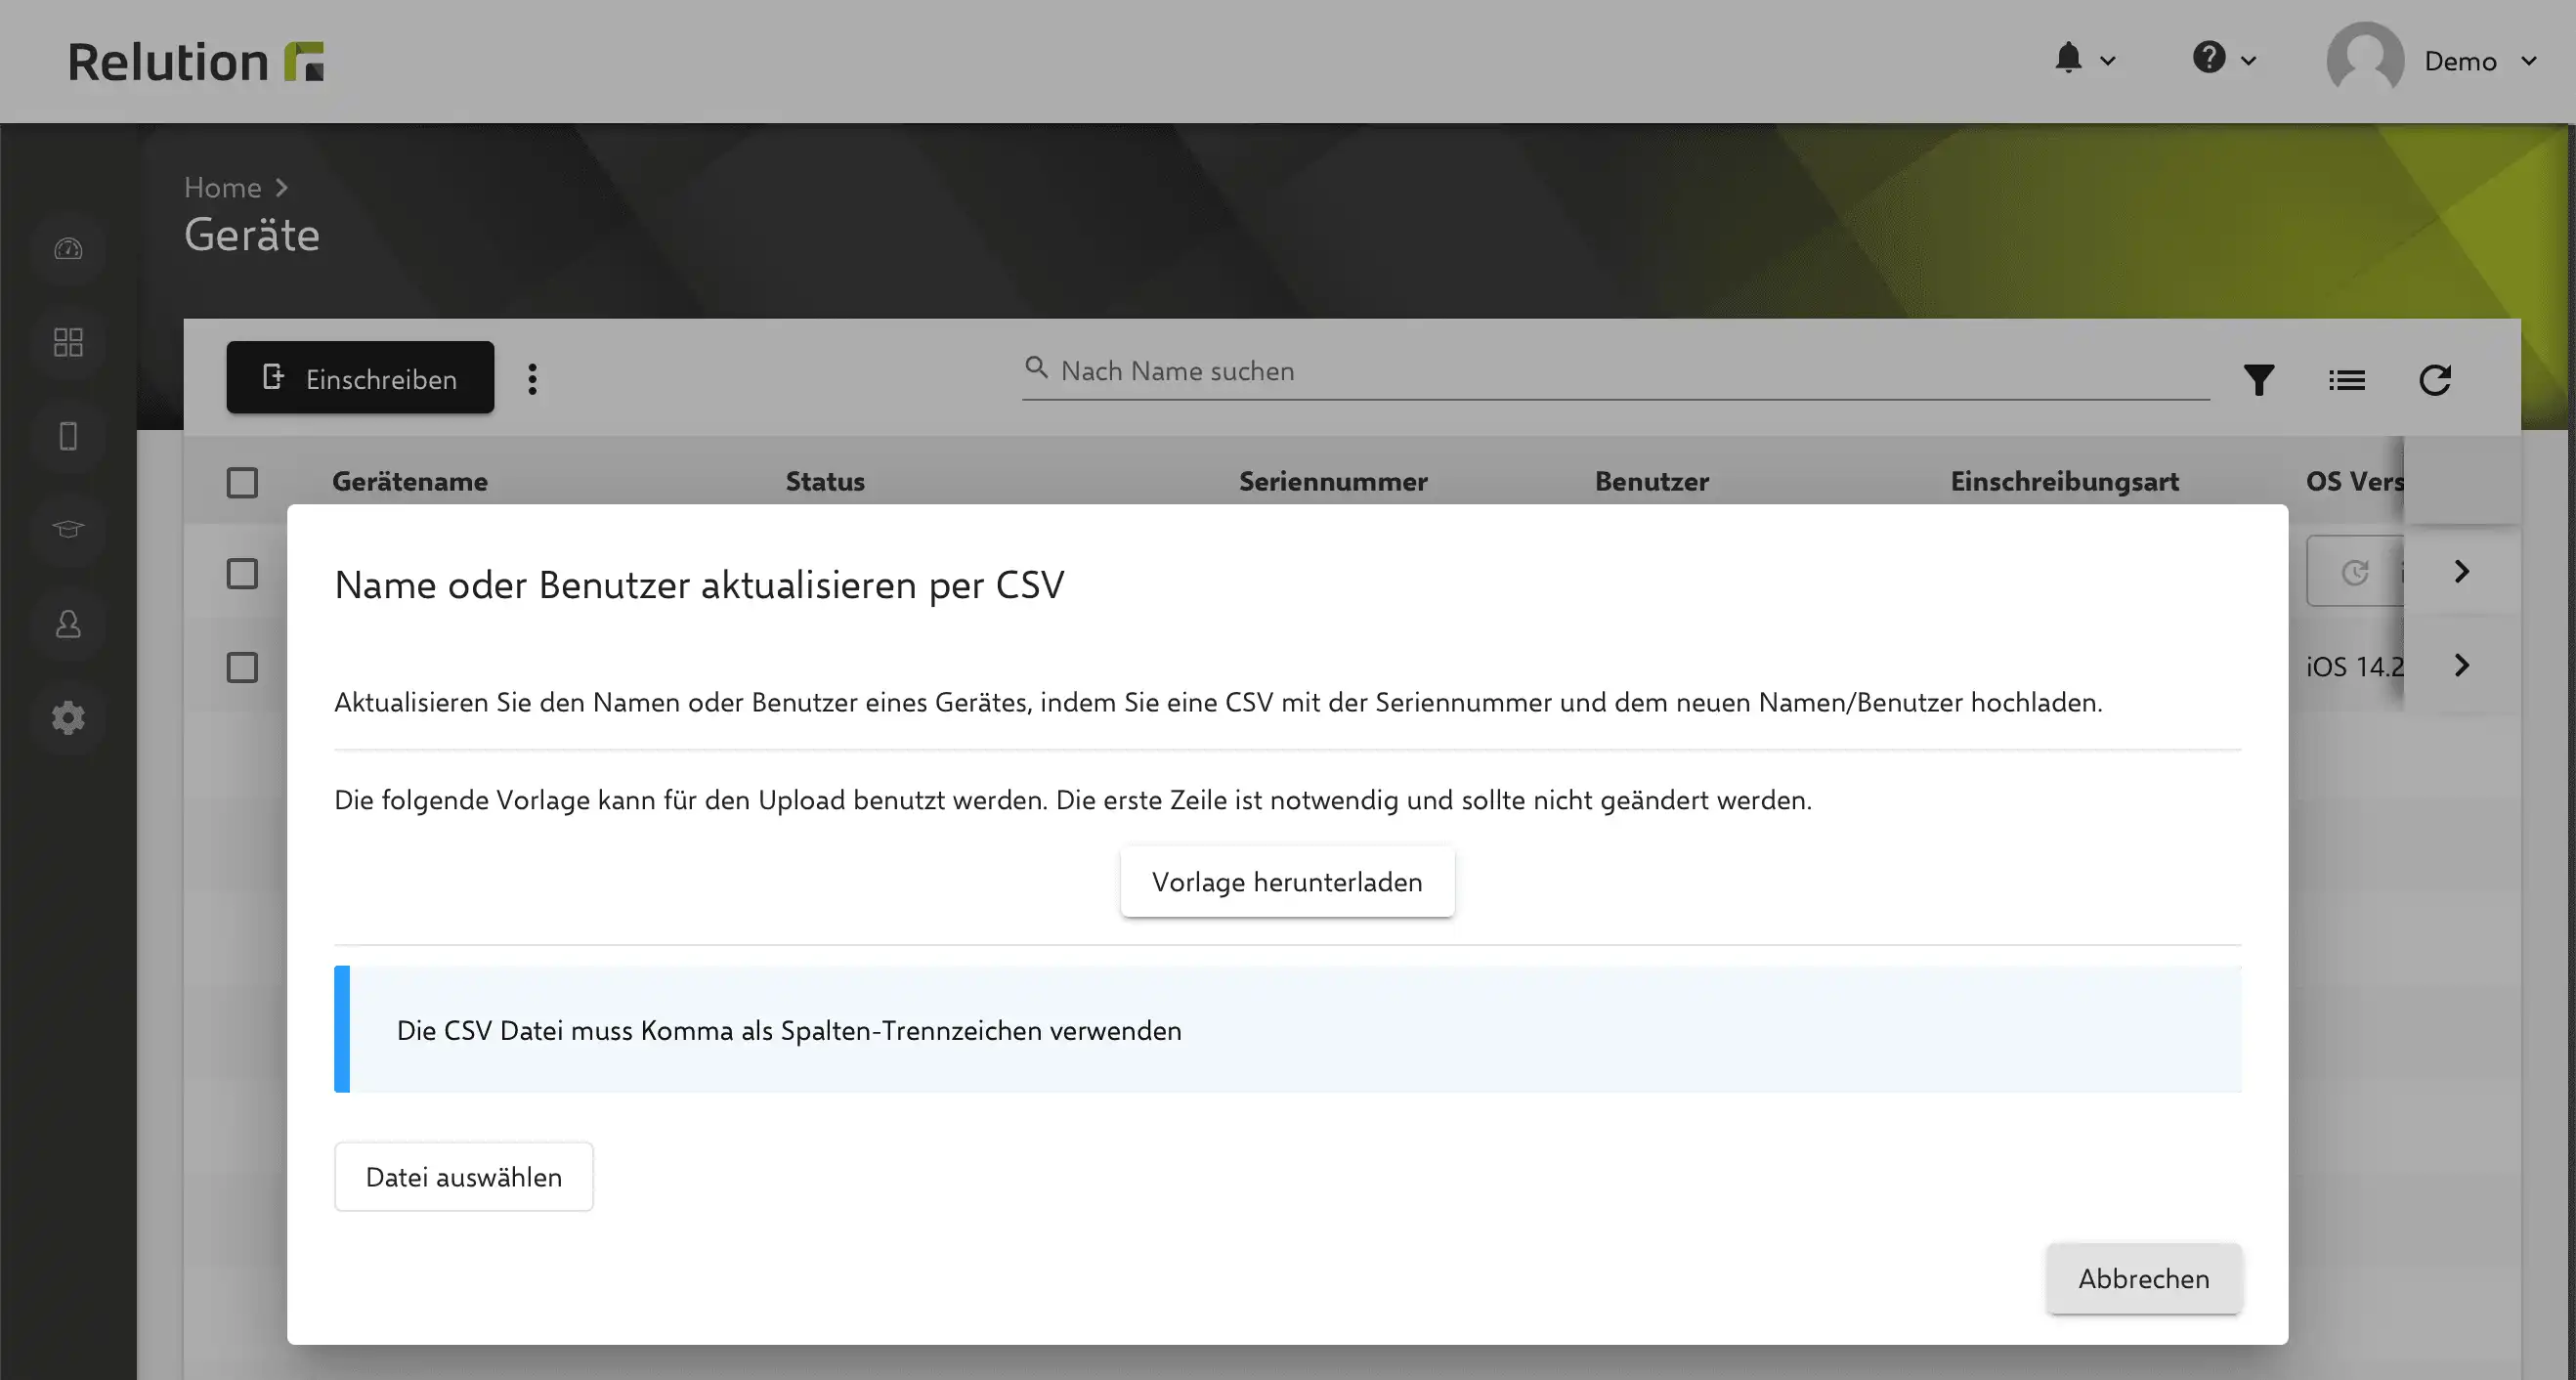2576x1380 pixels.
Task: Expand the help dropdown chevron
Action: click(2248, 61)
